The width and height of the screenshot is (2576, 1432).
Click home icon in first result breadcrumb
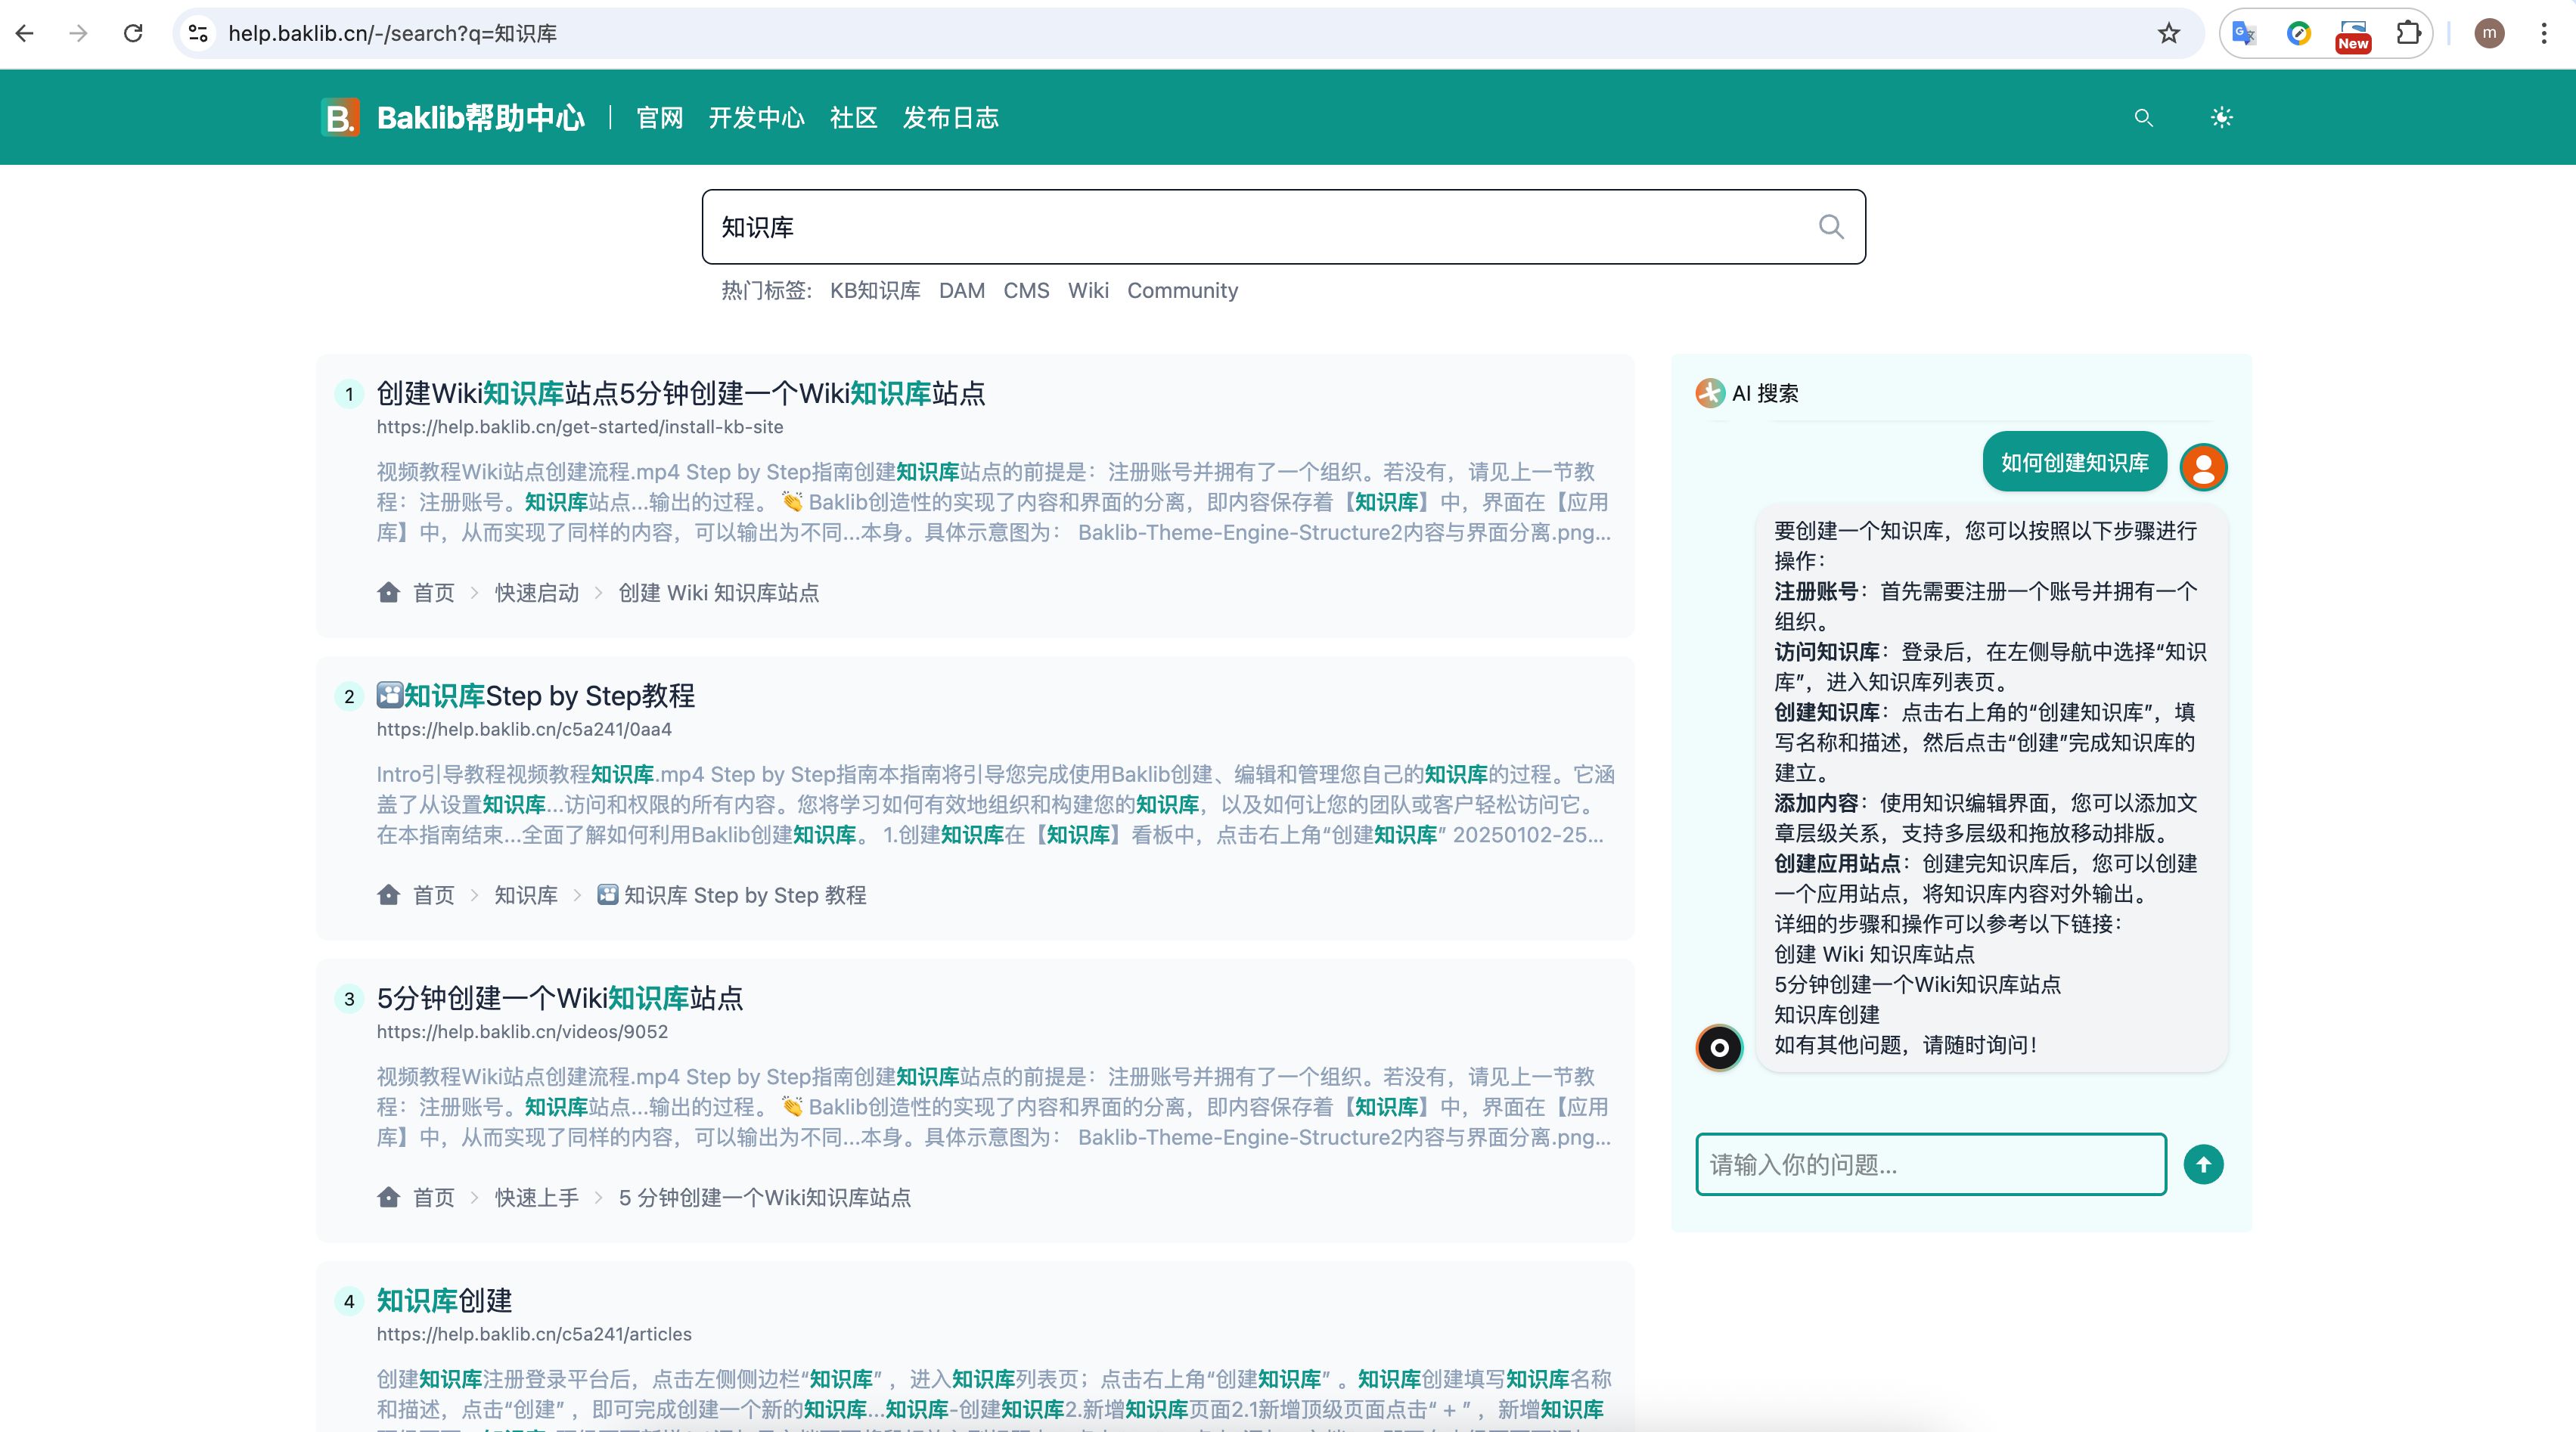389,593
